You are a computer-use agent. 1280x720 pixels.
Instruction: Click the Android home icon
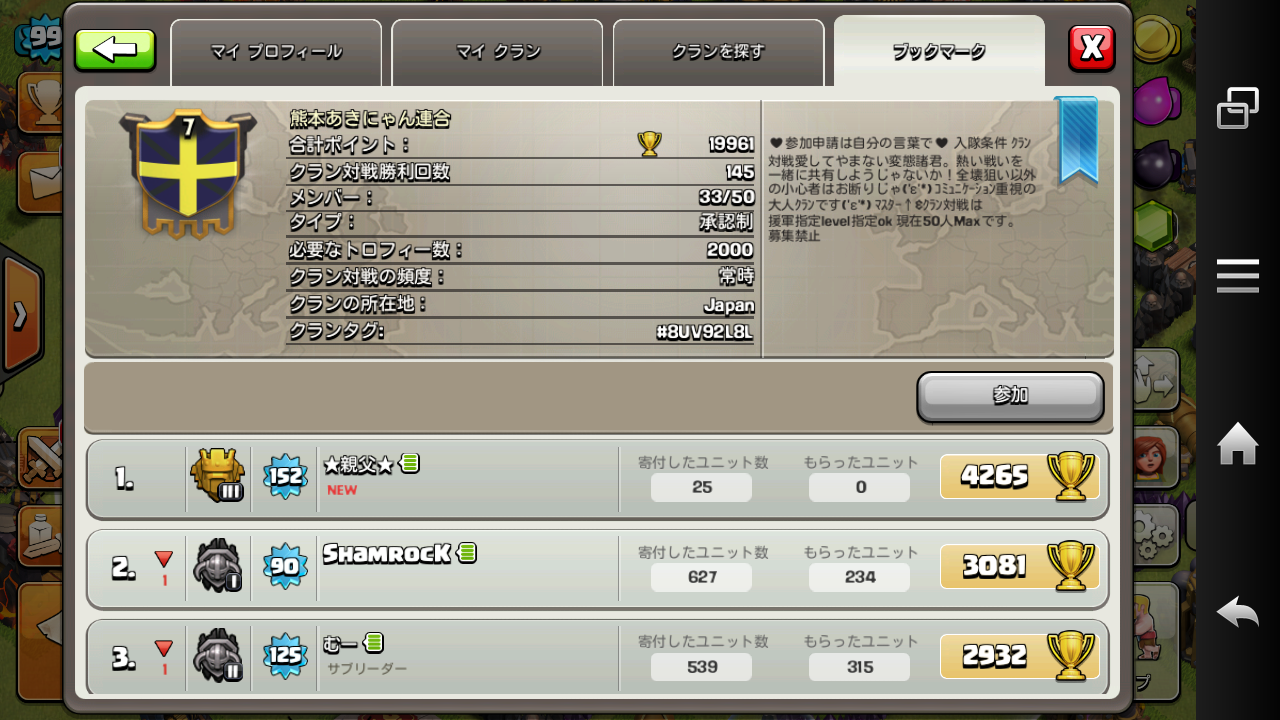tap(1237, 444)
